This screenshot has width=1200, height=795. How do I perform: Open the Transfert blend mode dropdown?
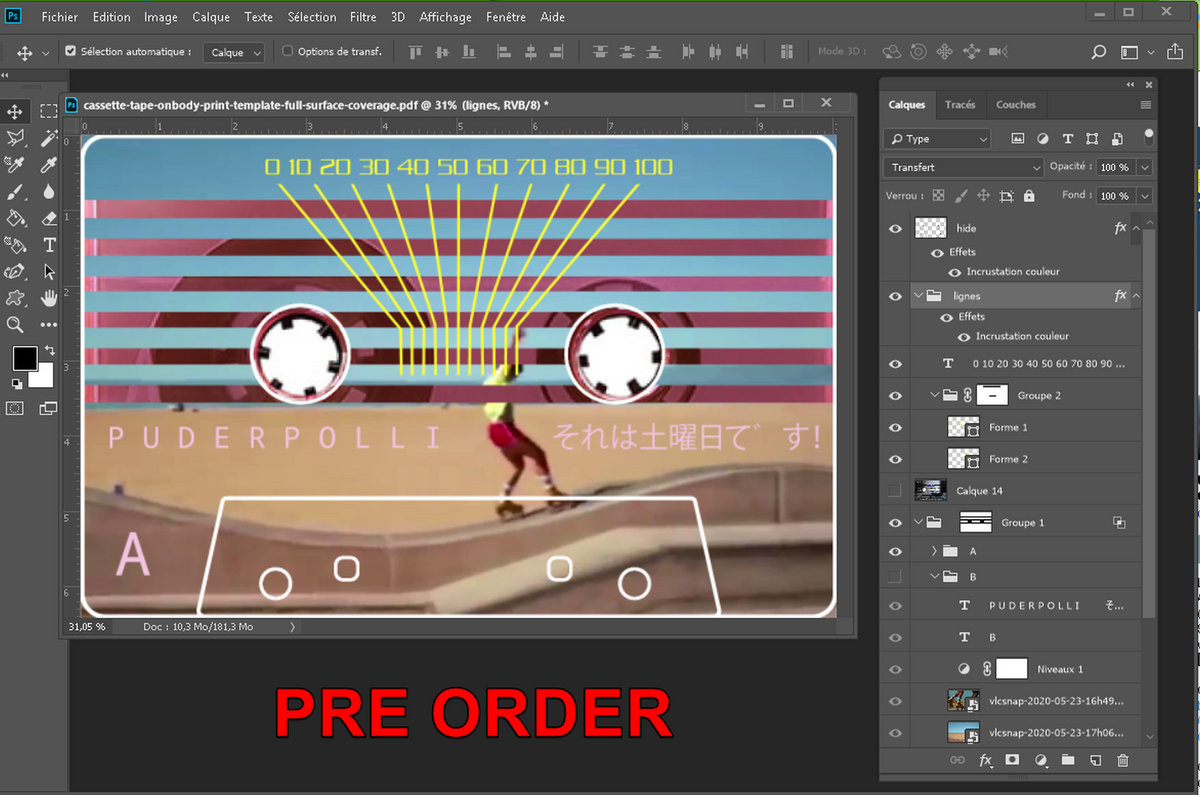(x=963, y=167)
